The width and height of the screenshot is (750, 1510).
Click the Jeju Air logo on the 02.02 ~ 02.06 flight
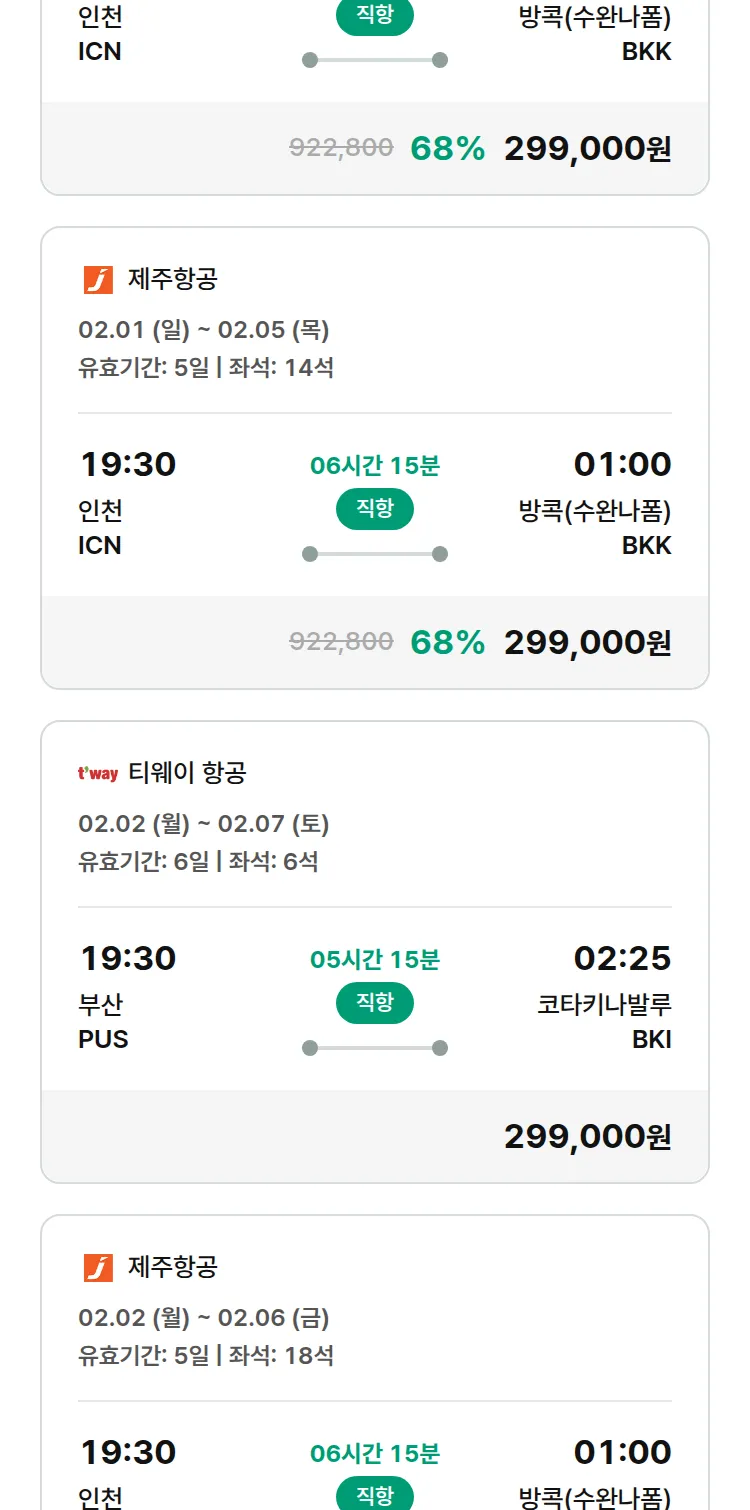click(98, 1268)
